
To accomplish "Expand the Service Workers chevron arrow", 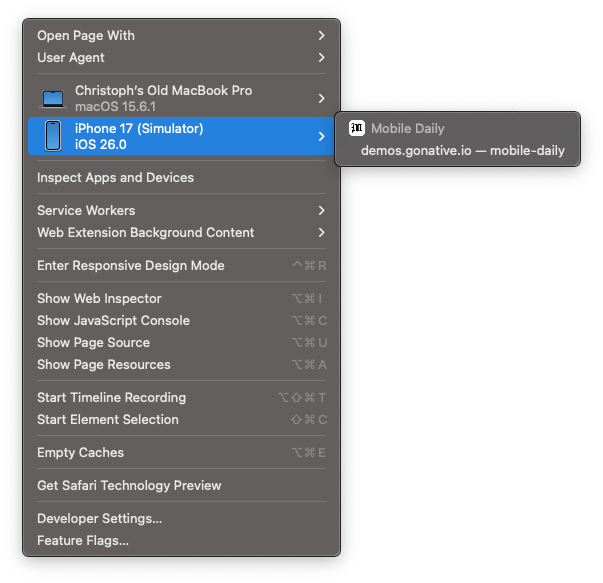I will coord(321,210).
